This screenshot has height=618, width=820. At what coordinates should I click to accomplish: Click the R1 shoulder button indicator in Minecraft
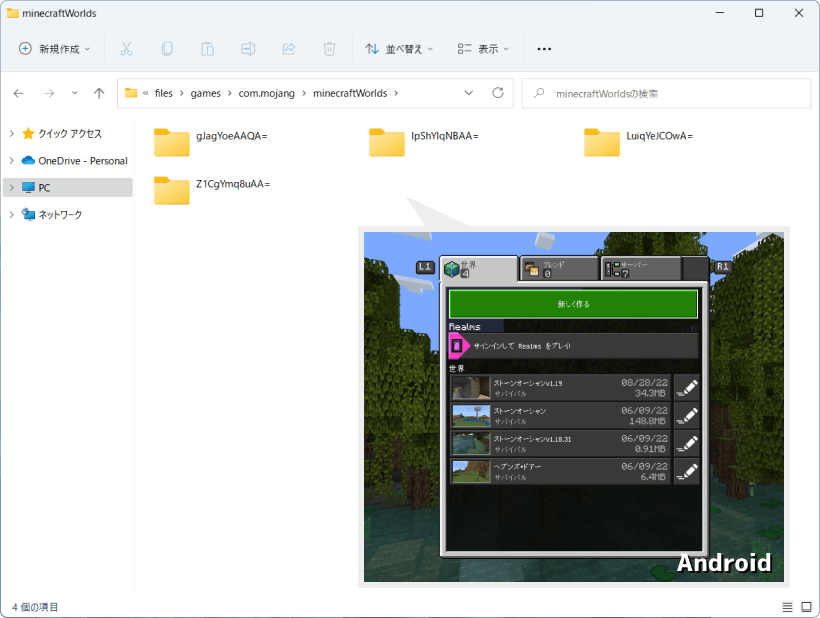pyautogui.click(x=723, y=267)
